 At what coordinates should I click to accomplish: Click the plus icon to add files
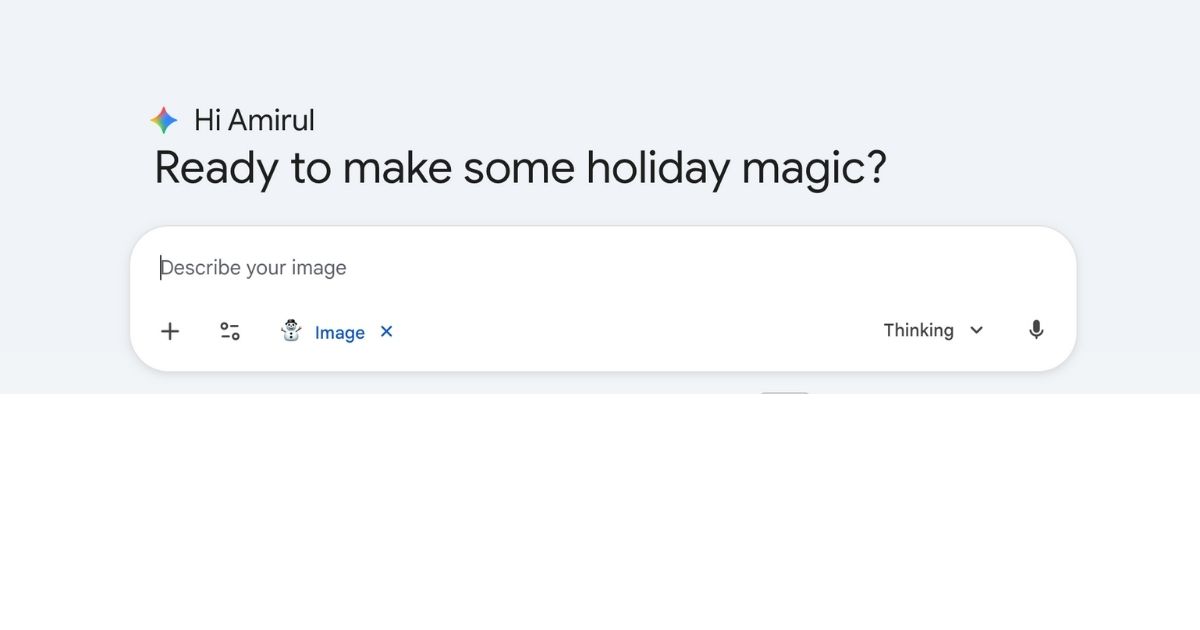[x=170, y=331]
